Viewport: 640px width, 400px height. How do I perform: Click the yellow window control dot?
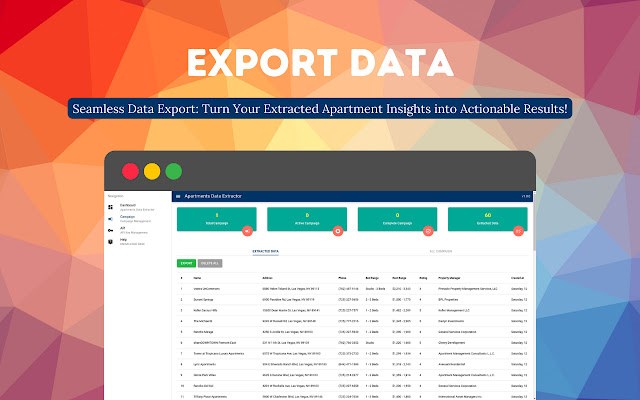click(152, 171)
